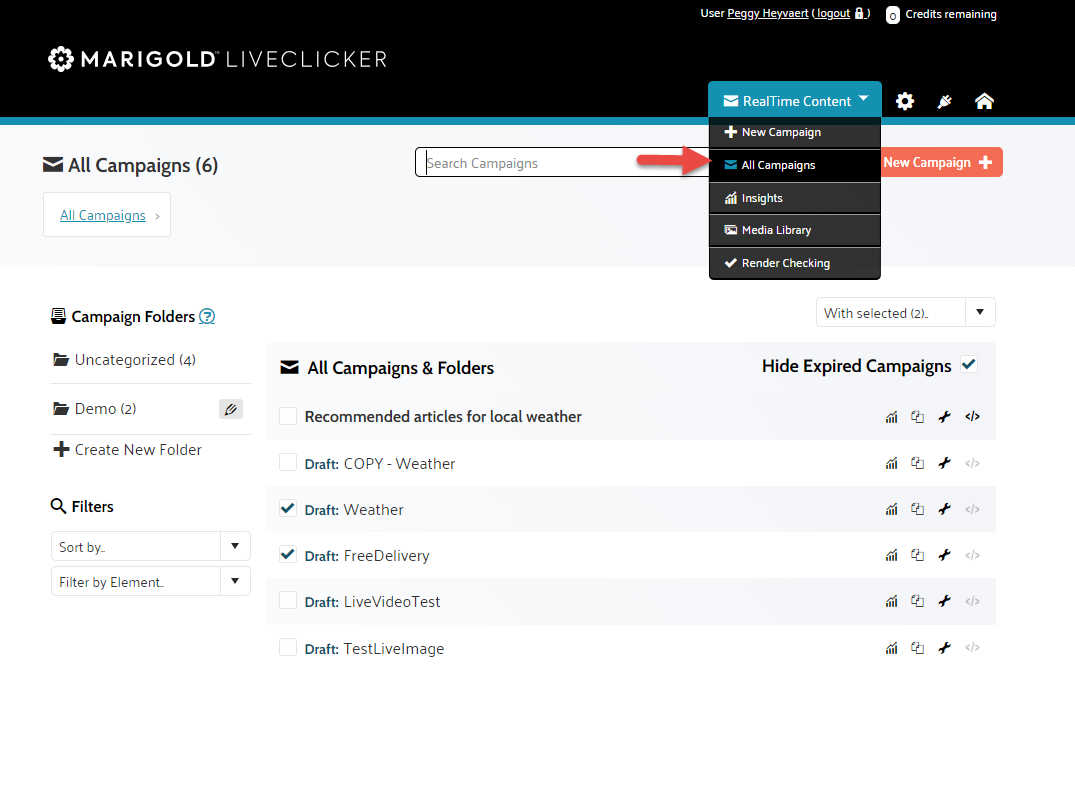Click copy icon for FreeDelivery campaign

pyautogui.click(x=917, y=556)
